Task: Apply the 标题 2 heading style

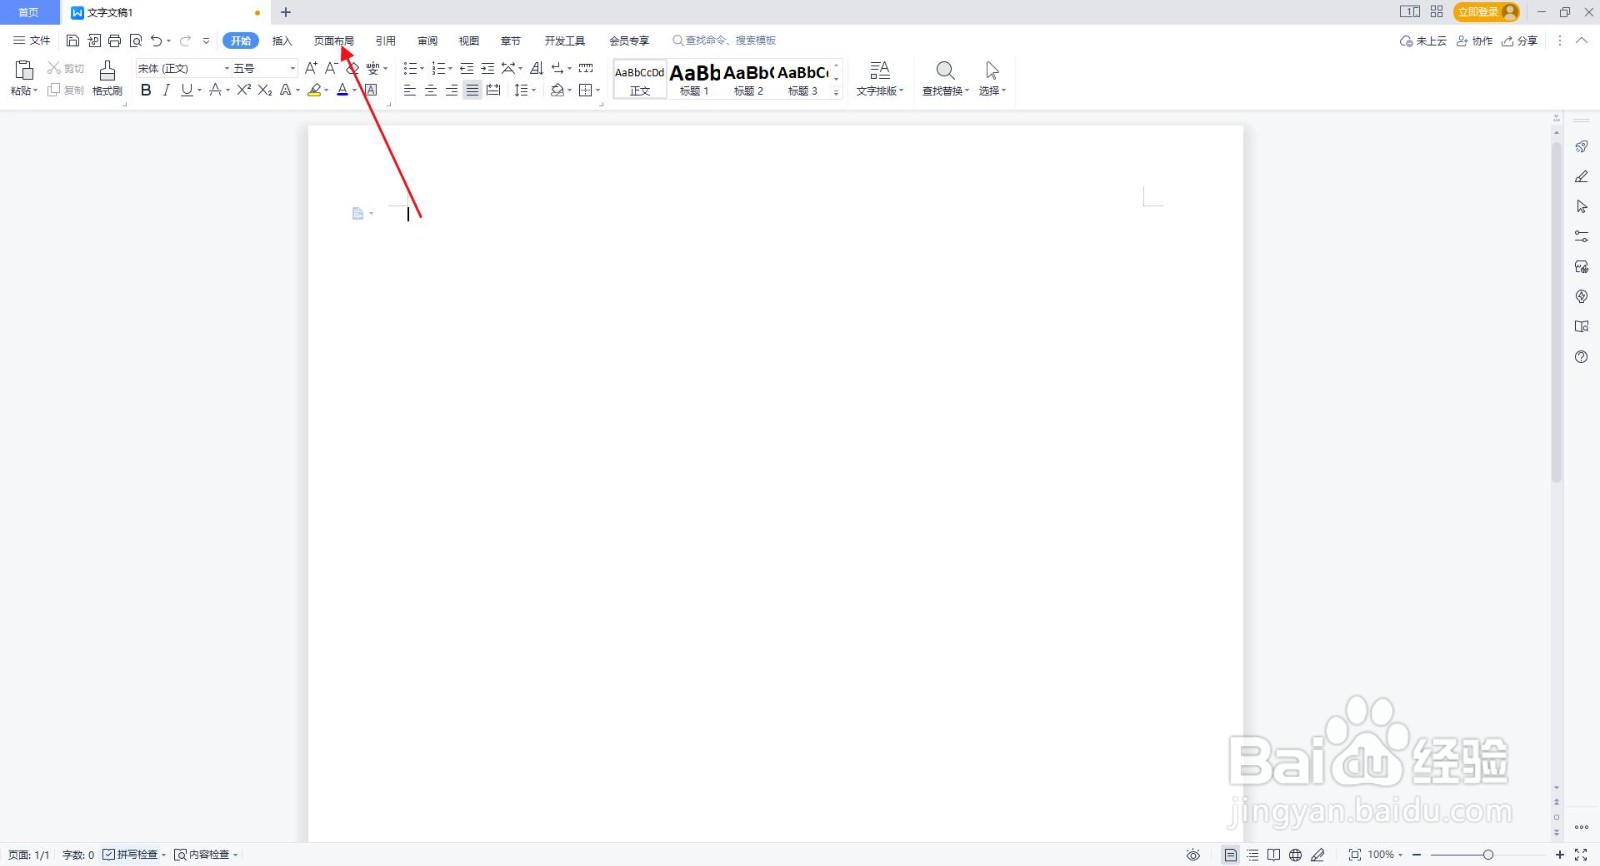Action: point(748,79)
